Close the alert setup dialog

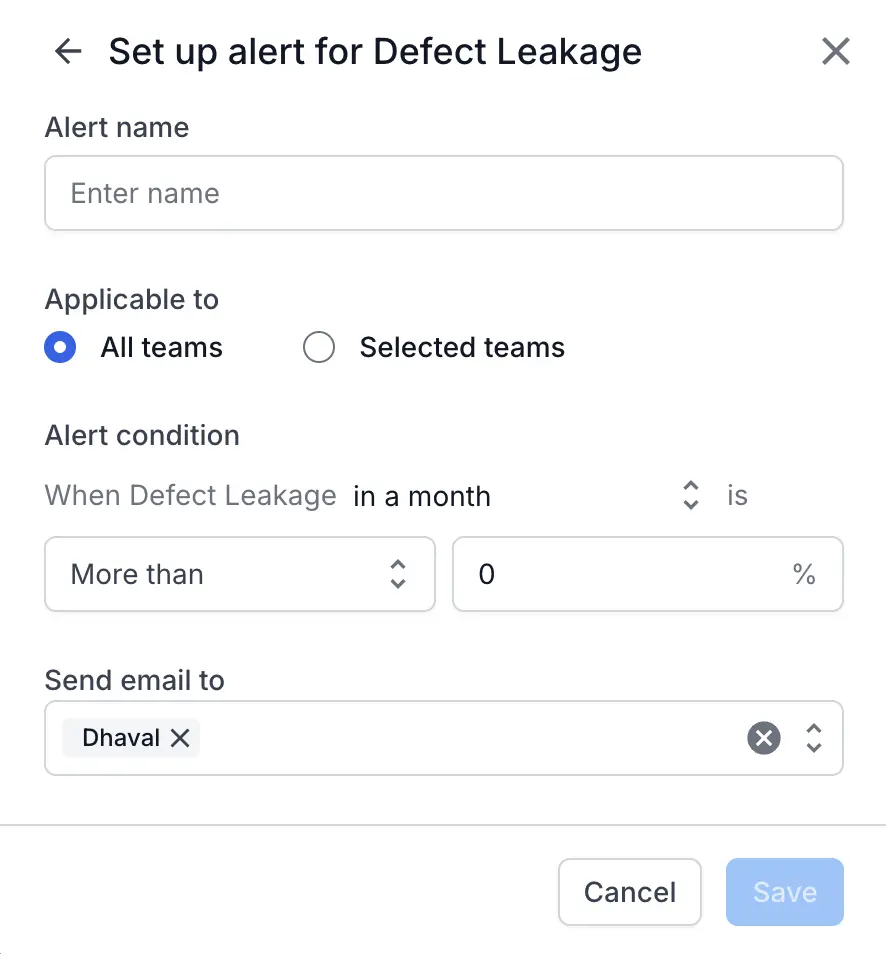click(x=836, y=51)
